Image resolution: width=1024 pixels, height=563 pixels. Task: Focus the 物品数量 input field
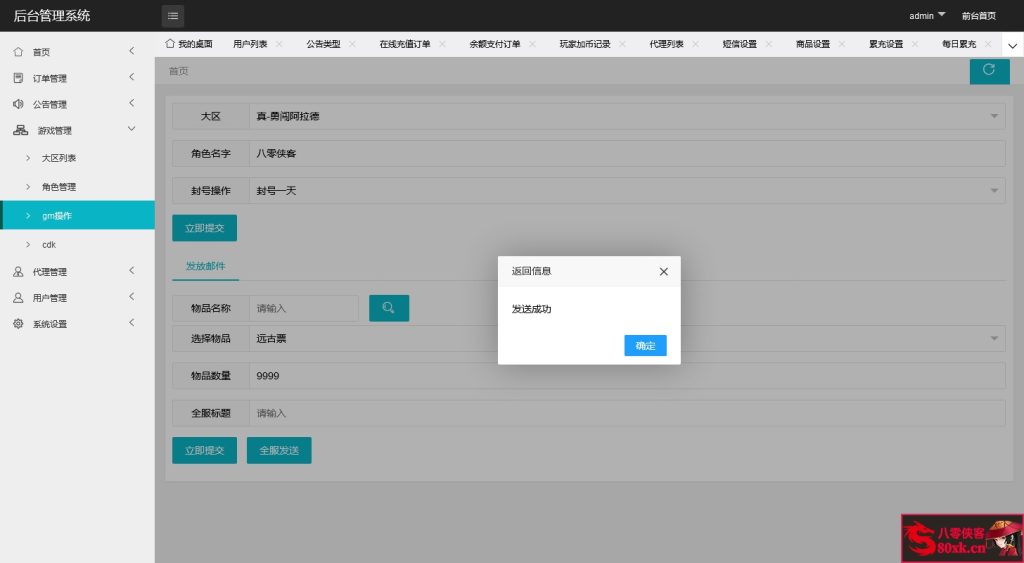pos(627,376)
